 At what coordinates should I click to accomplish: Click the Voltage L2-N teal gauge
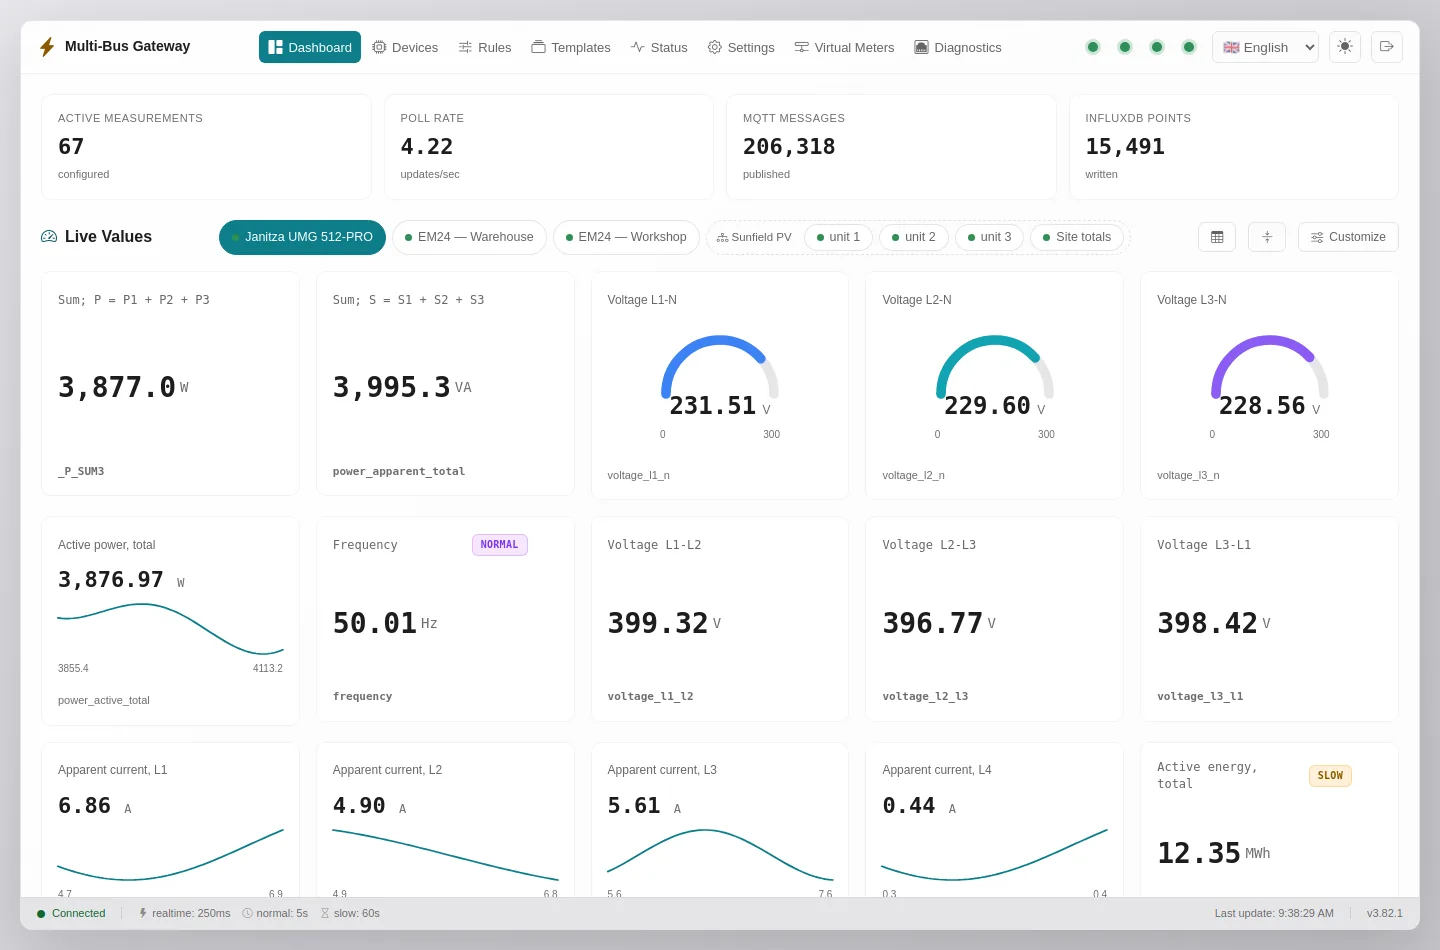995,367
